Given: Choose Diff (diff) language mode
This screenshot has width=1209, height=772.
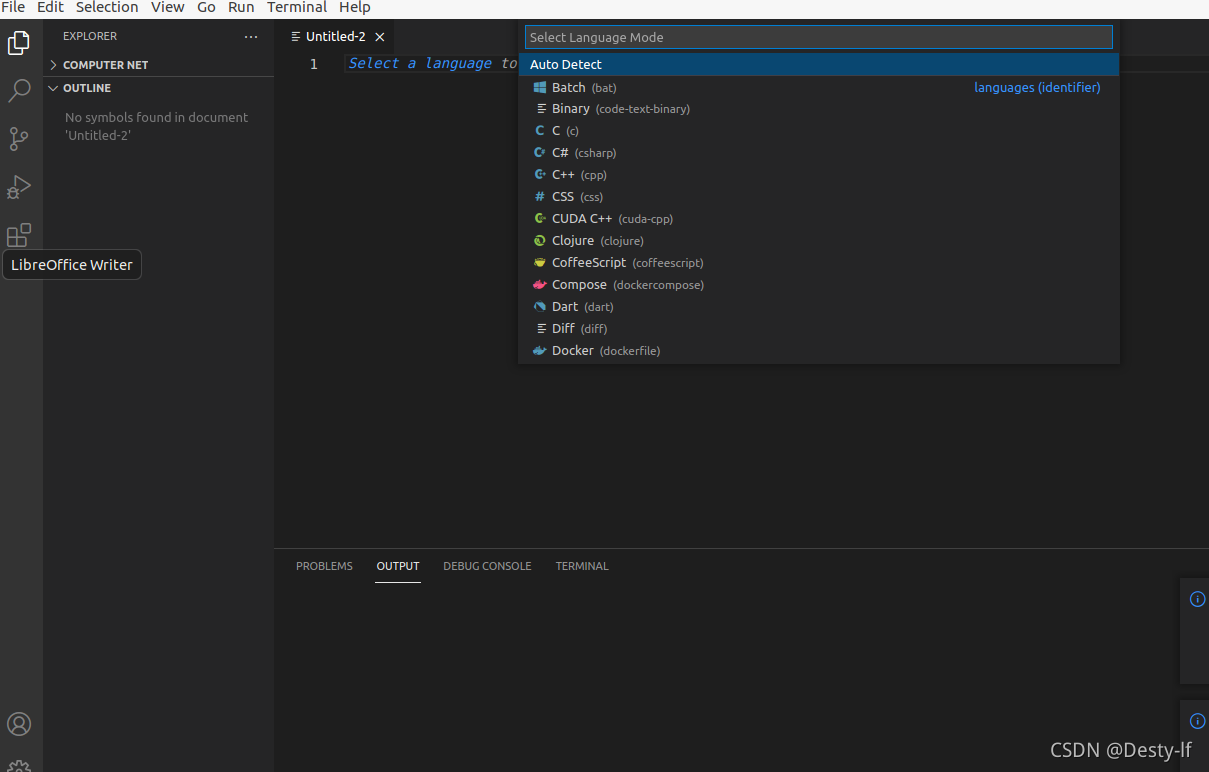Looking at the screenshot, I should (x=818, y=329).
